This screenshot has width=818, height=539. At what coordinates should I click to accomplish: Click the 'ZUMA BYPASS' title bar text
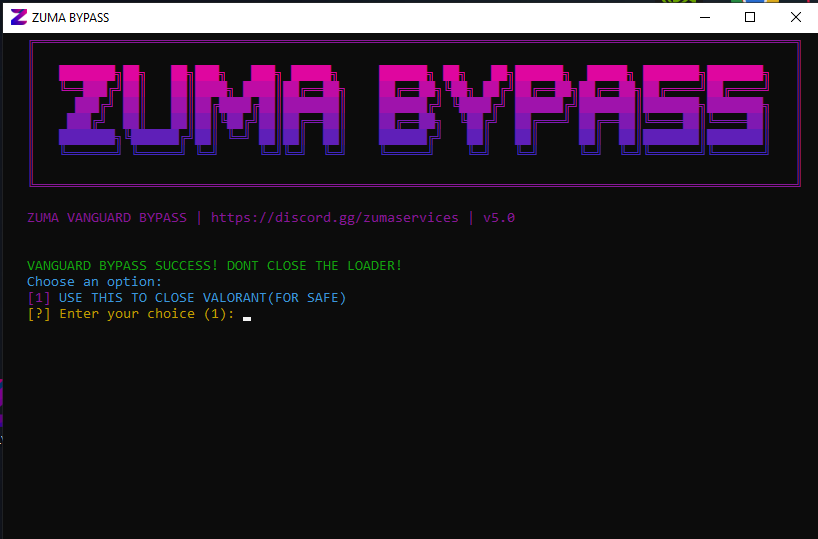tap(70, 18)
